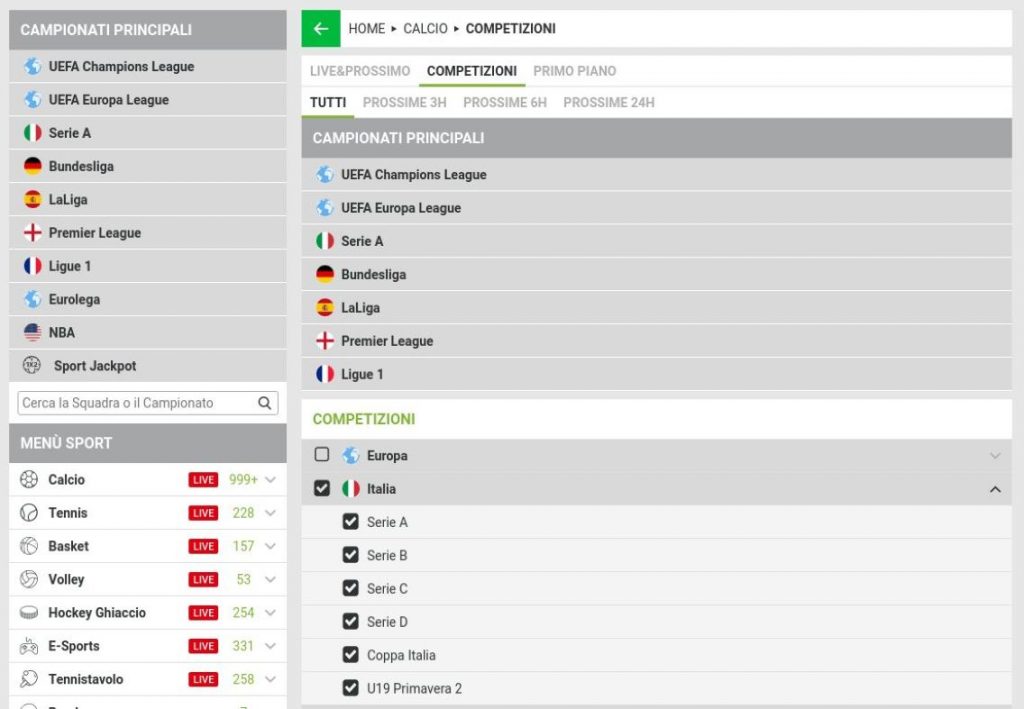
Task: Click the USA flag icon beside NBA
Action: point(33,332)
